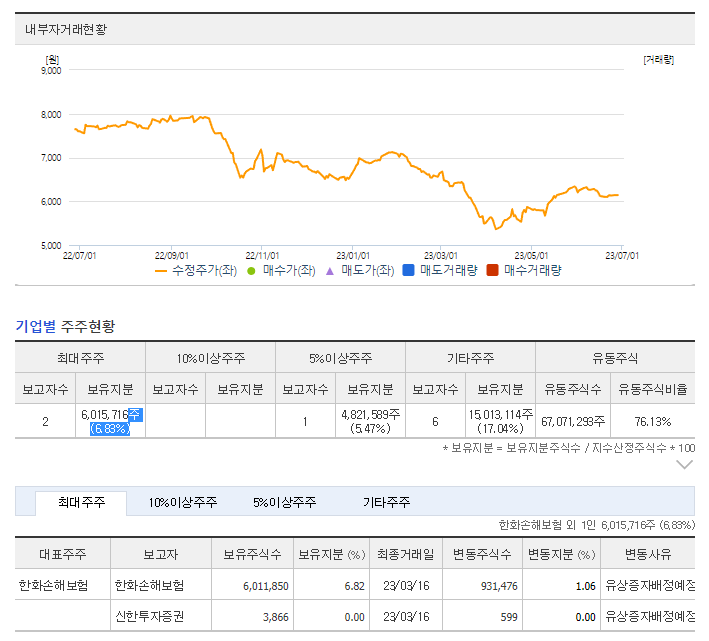This screenshot has height=641, width=709.
Task: Click the orange price line on the chart
Action: click(x=346, y=173)
